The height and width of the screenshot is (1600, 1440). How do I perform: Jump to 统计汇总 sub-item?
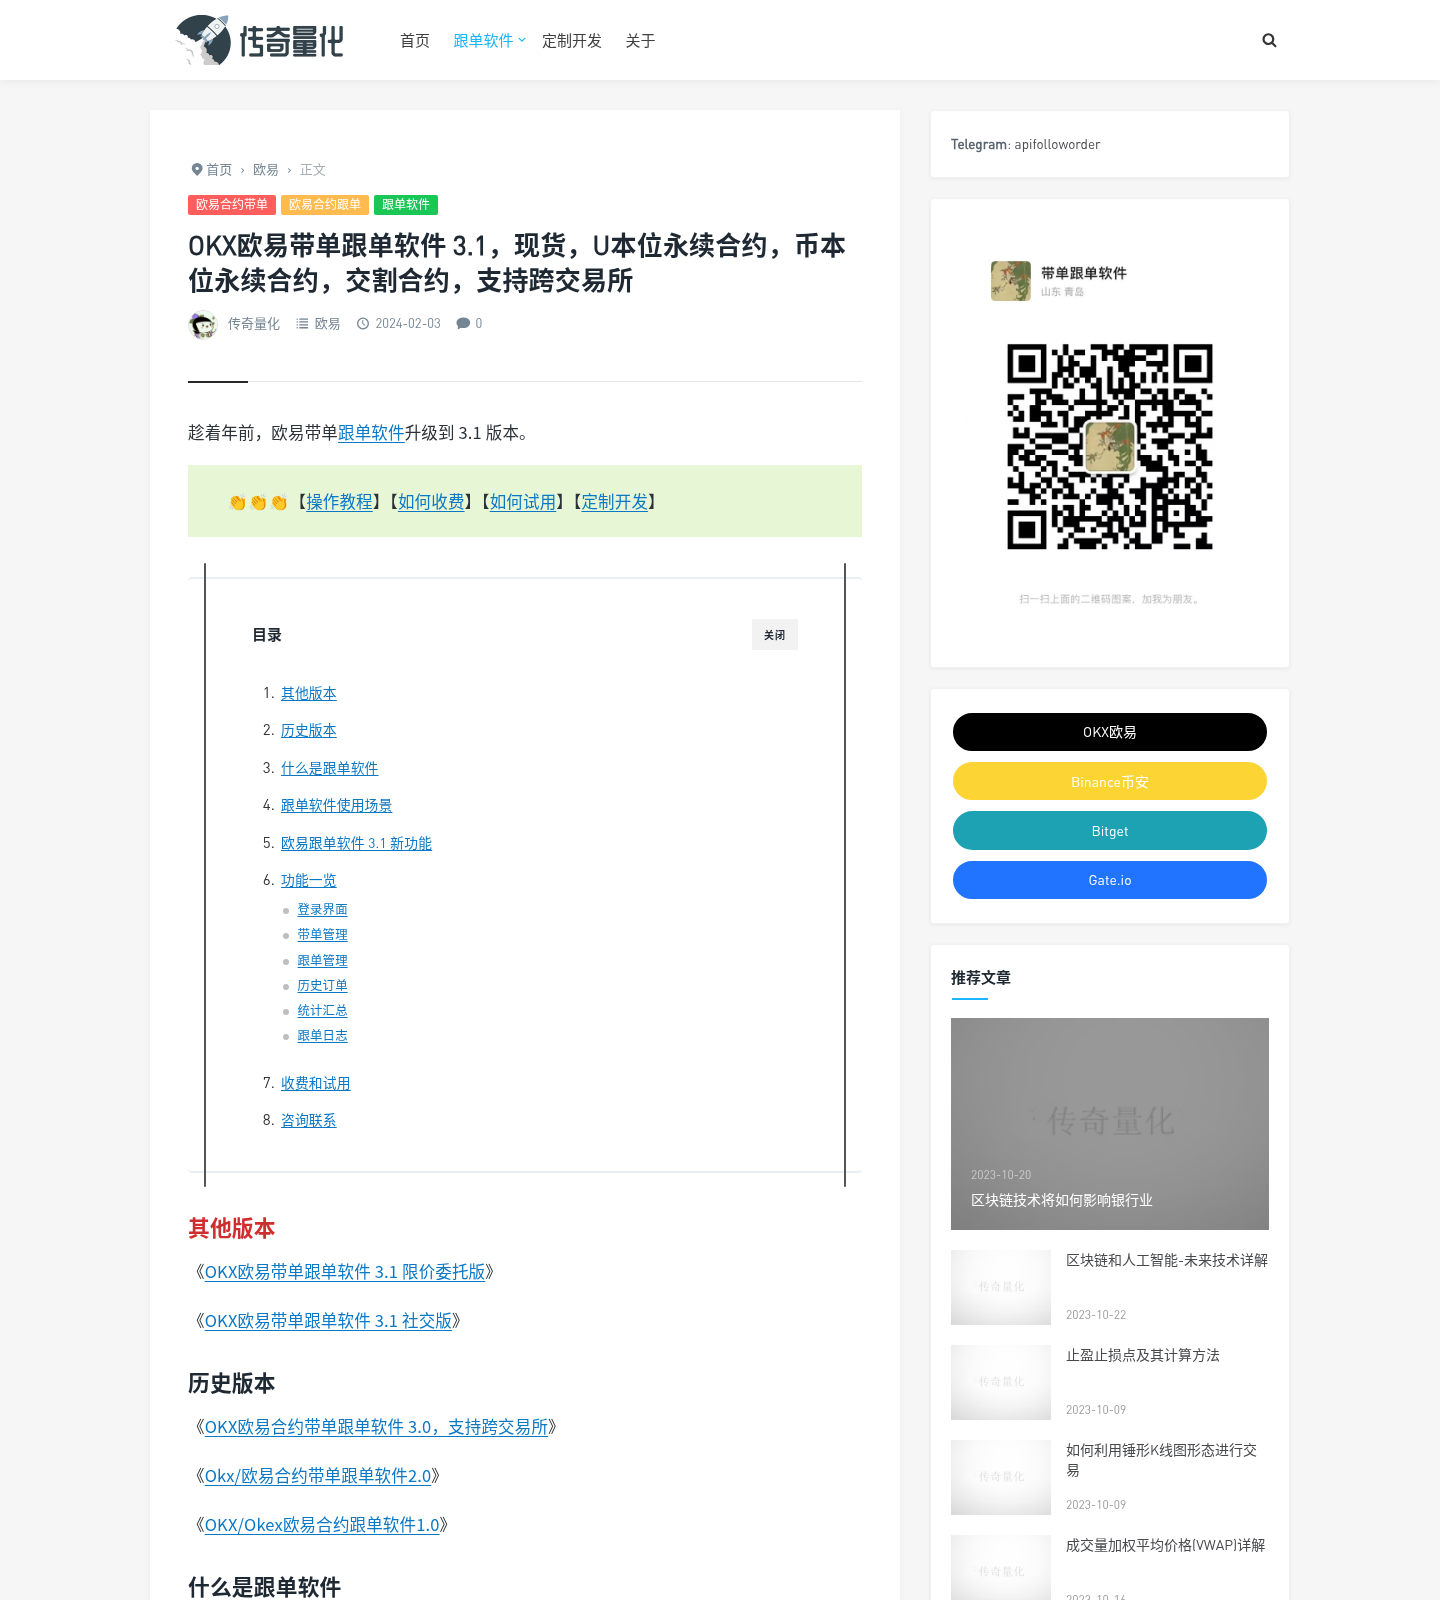coord(323,1011)
